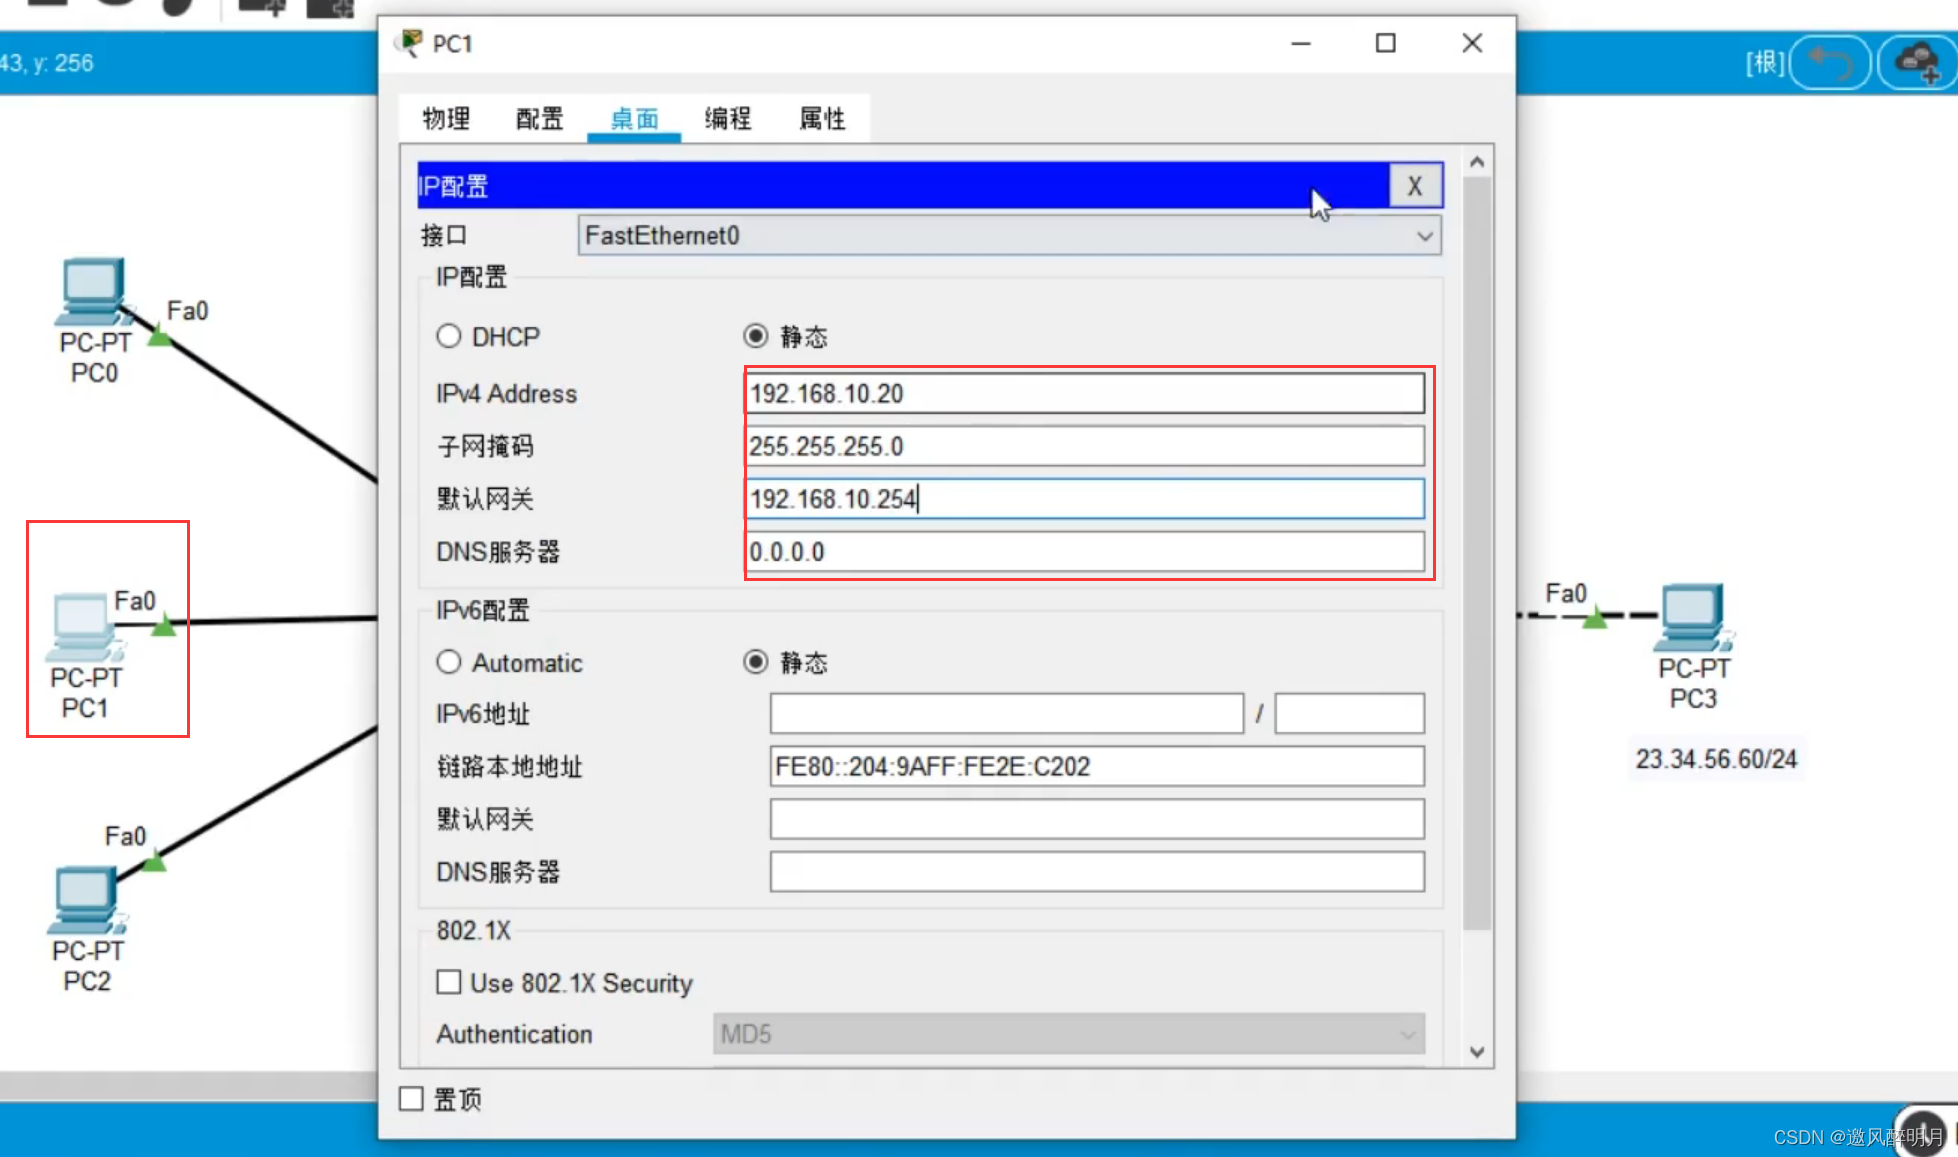Screen dimensions: 1958x1157
Task: Click the scroll down arrow
Action: tap(1477, 1051)
